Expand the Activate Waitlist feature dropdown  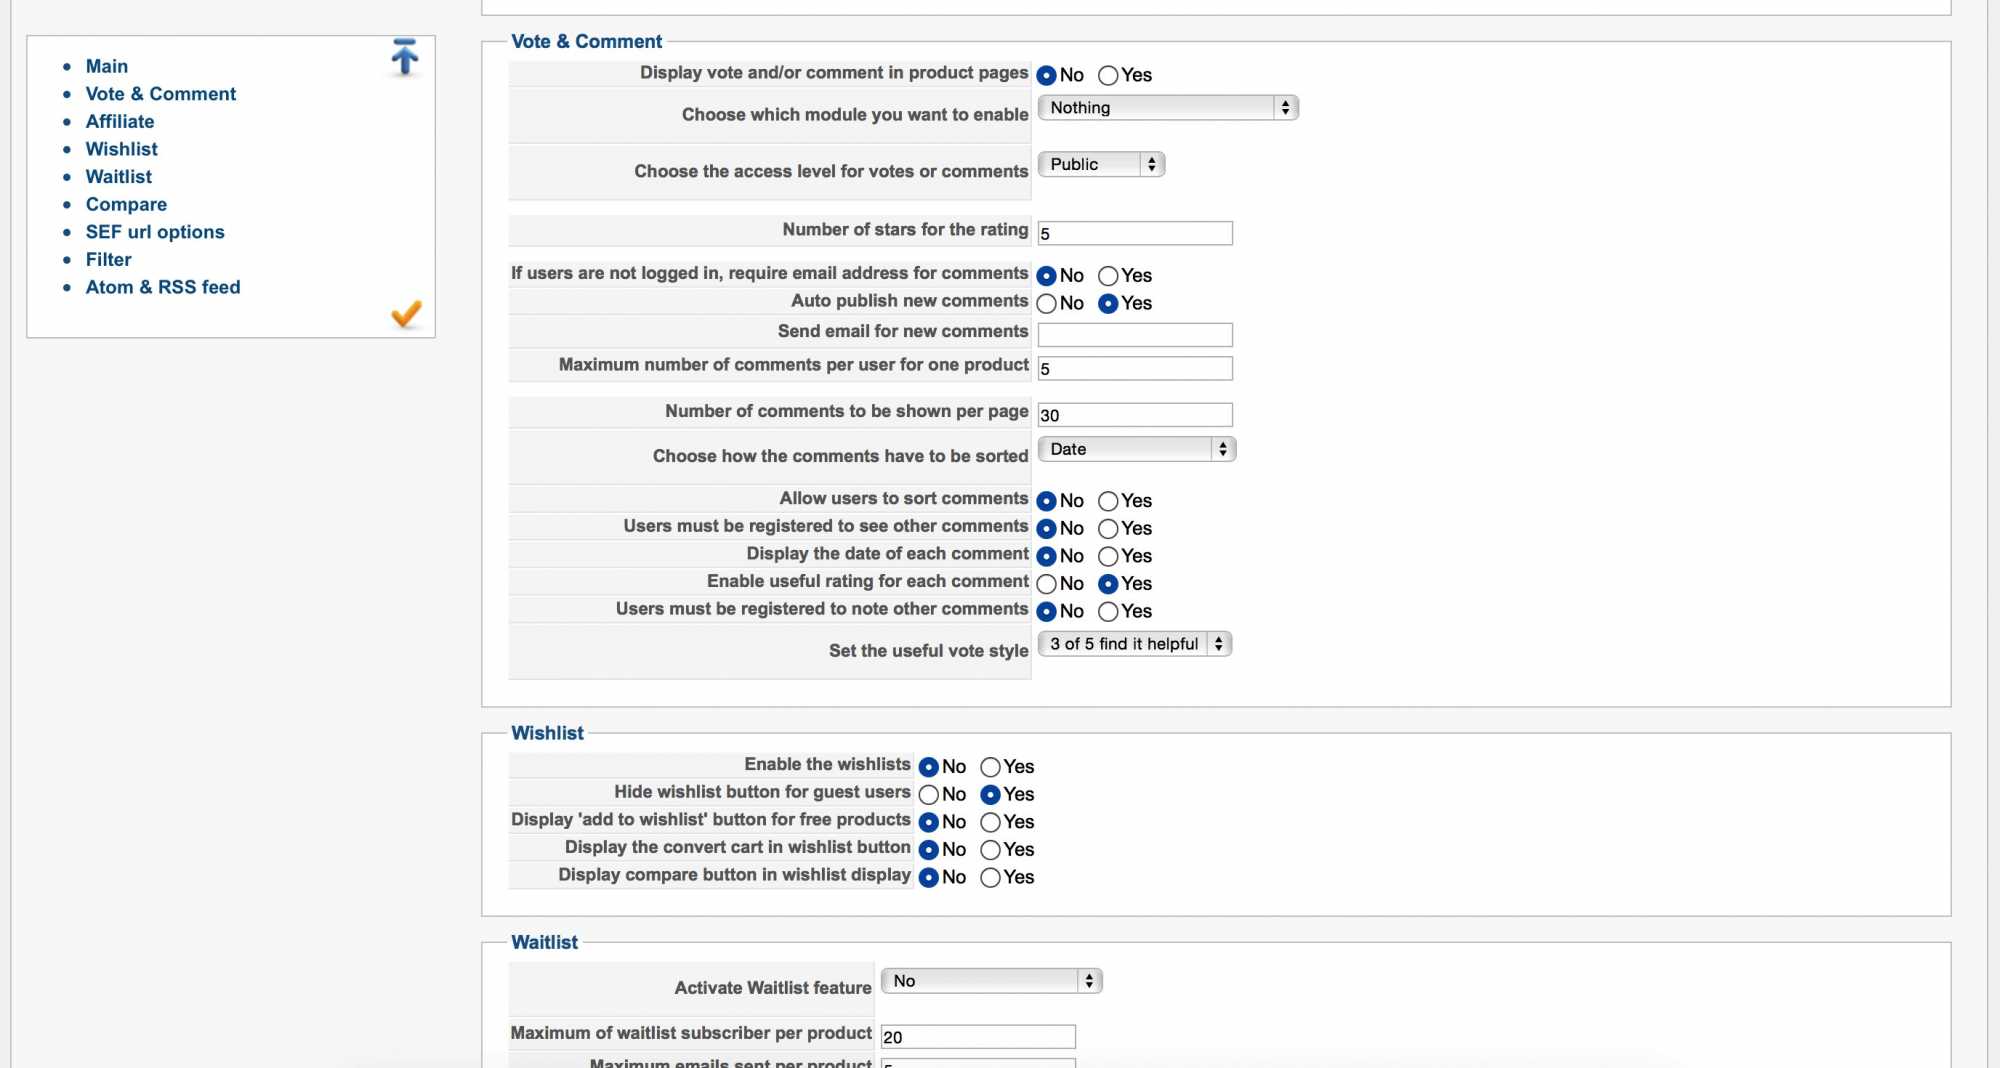point(991,982)
